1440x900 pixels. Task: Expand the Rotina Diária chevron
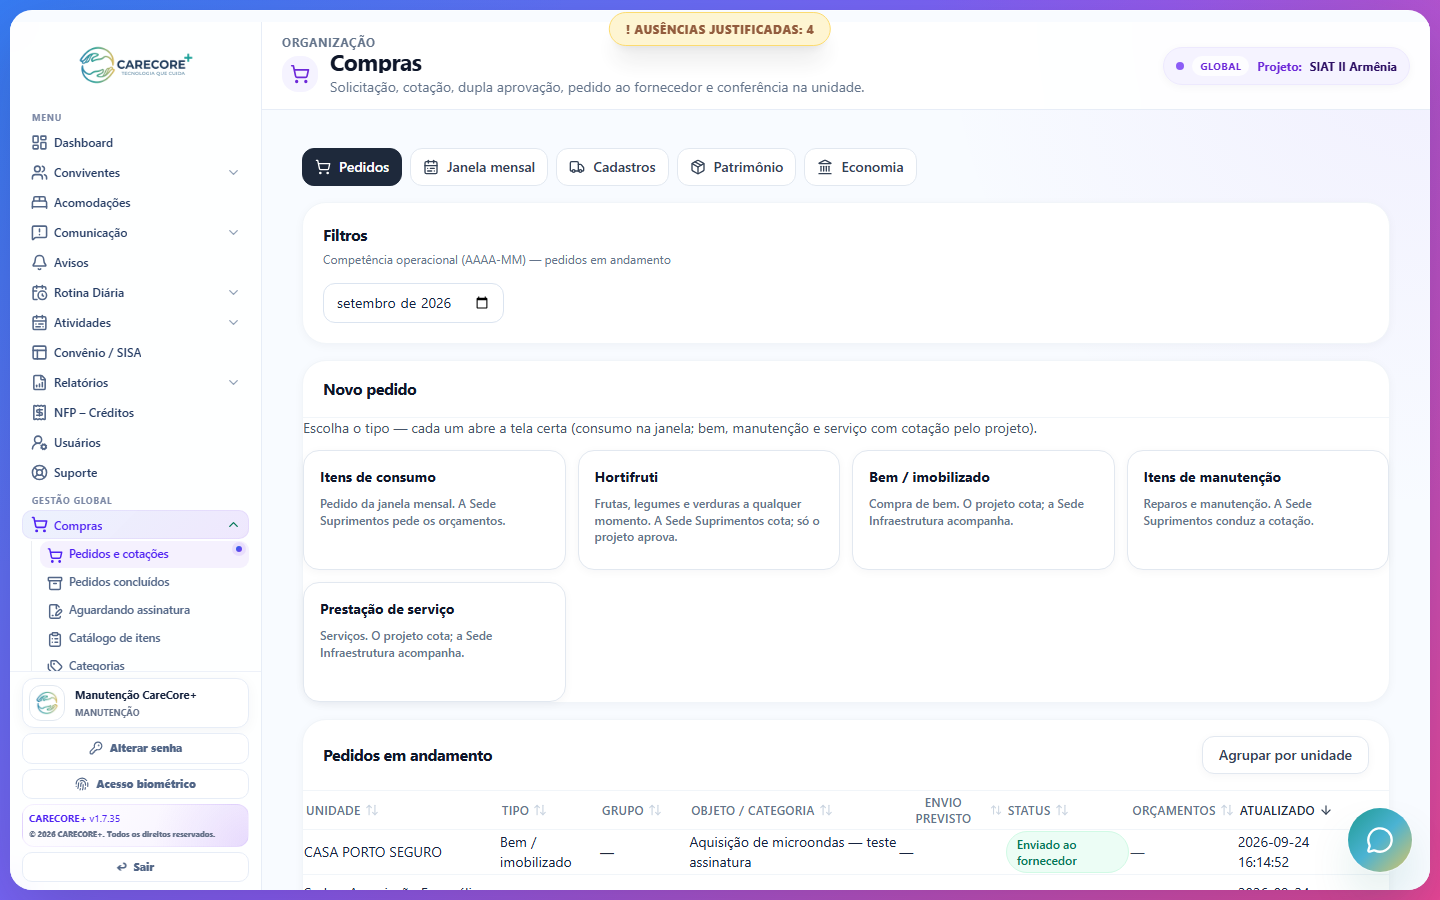point(233,293)
